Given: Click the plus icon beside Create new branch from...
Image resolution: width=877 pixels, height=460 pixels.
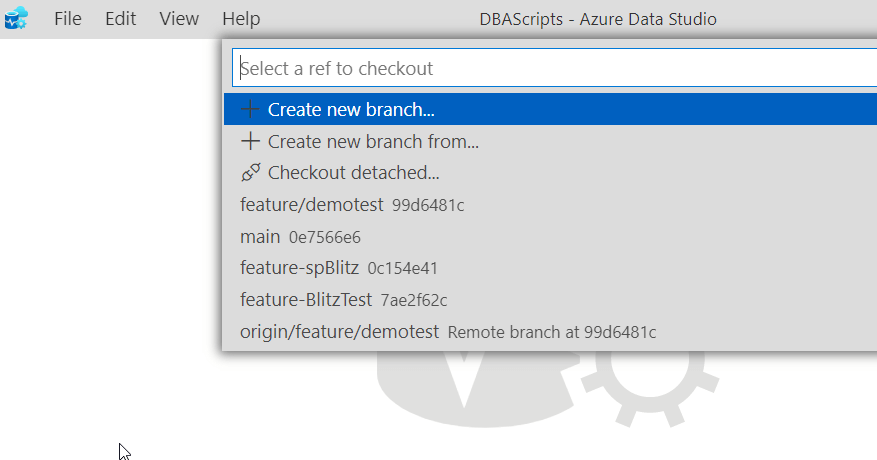Looking at the screenshot, I should click(251, 142).
